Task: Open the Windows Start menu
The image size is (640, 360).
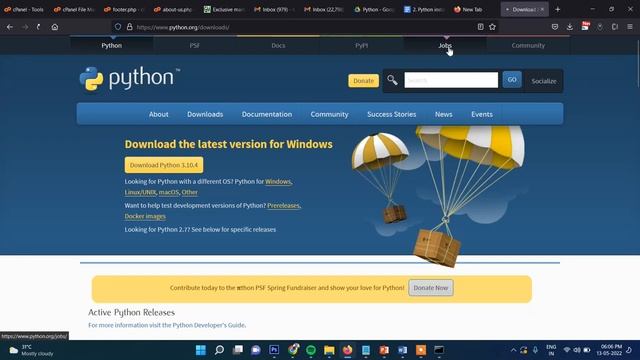Action: click(x=201, y=350)
